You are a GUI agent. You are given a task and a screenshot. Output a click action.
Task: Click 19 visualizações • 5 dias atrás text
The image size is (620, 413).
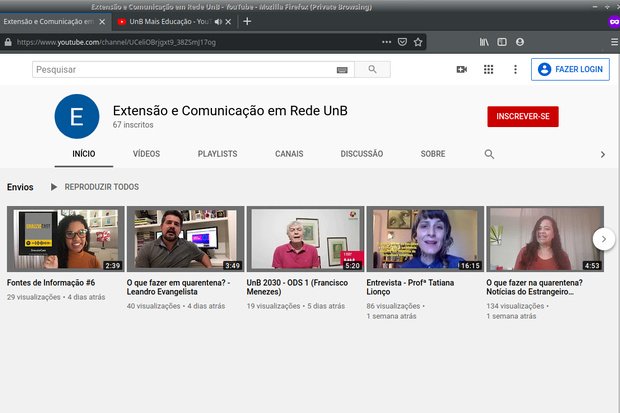(x=296, y=306)
